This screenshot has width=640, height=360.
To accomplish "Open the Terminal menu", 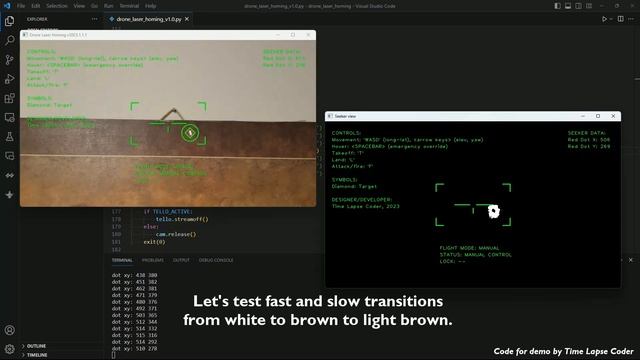I will [129, 6].
